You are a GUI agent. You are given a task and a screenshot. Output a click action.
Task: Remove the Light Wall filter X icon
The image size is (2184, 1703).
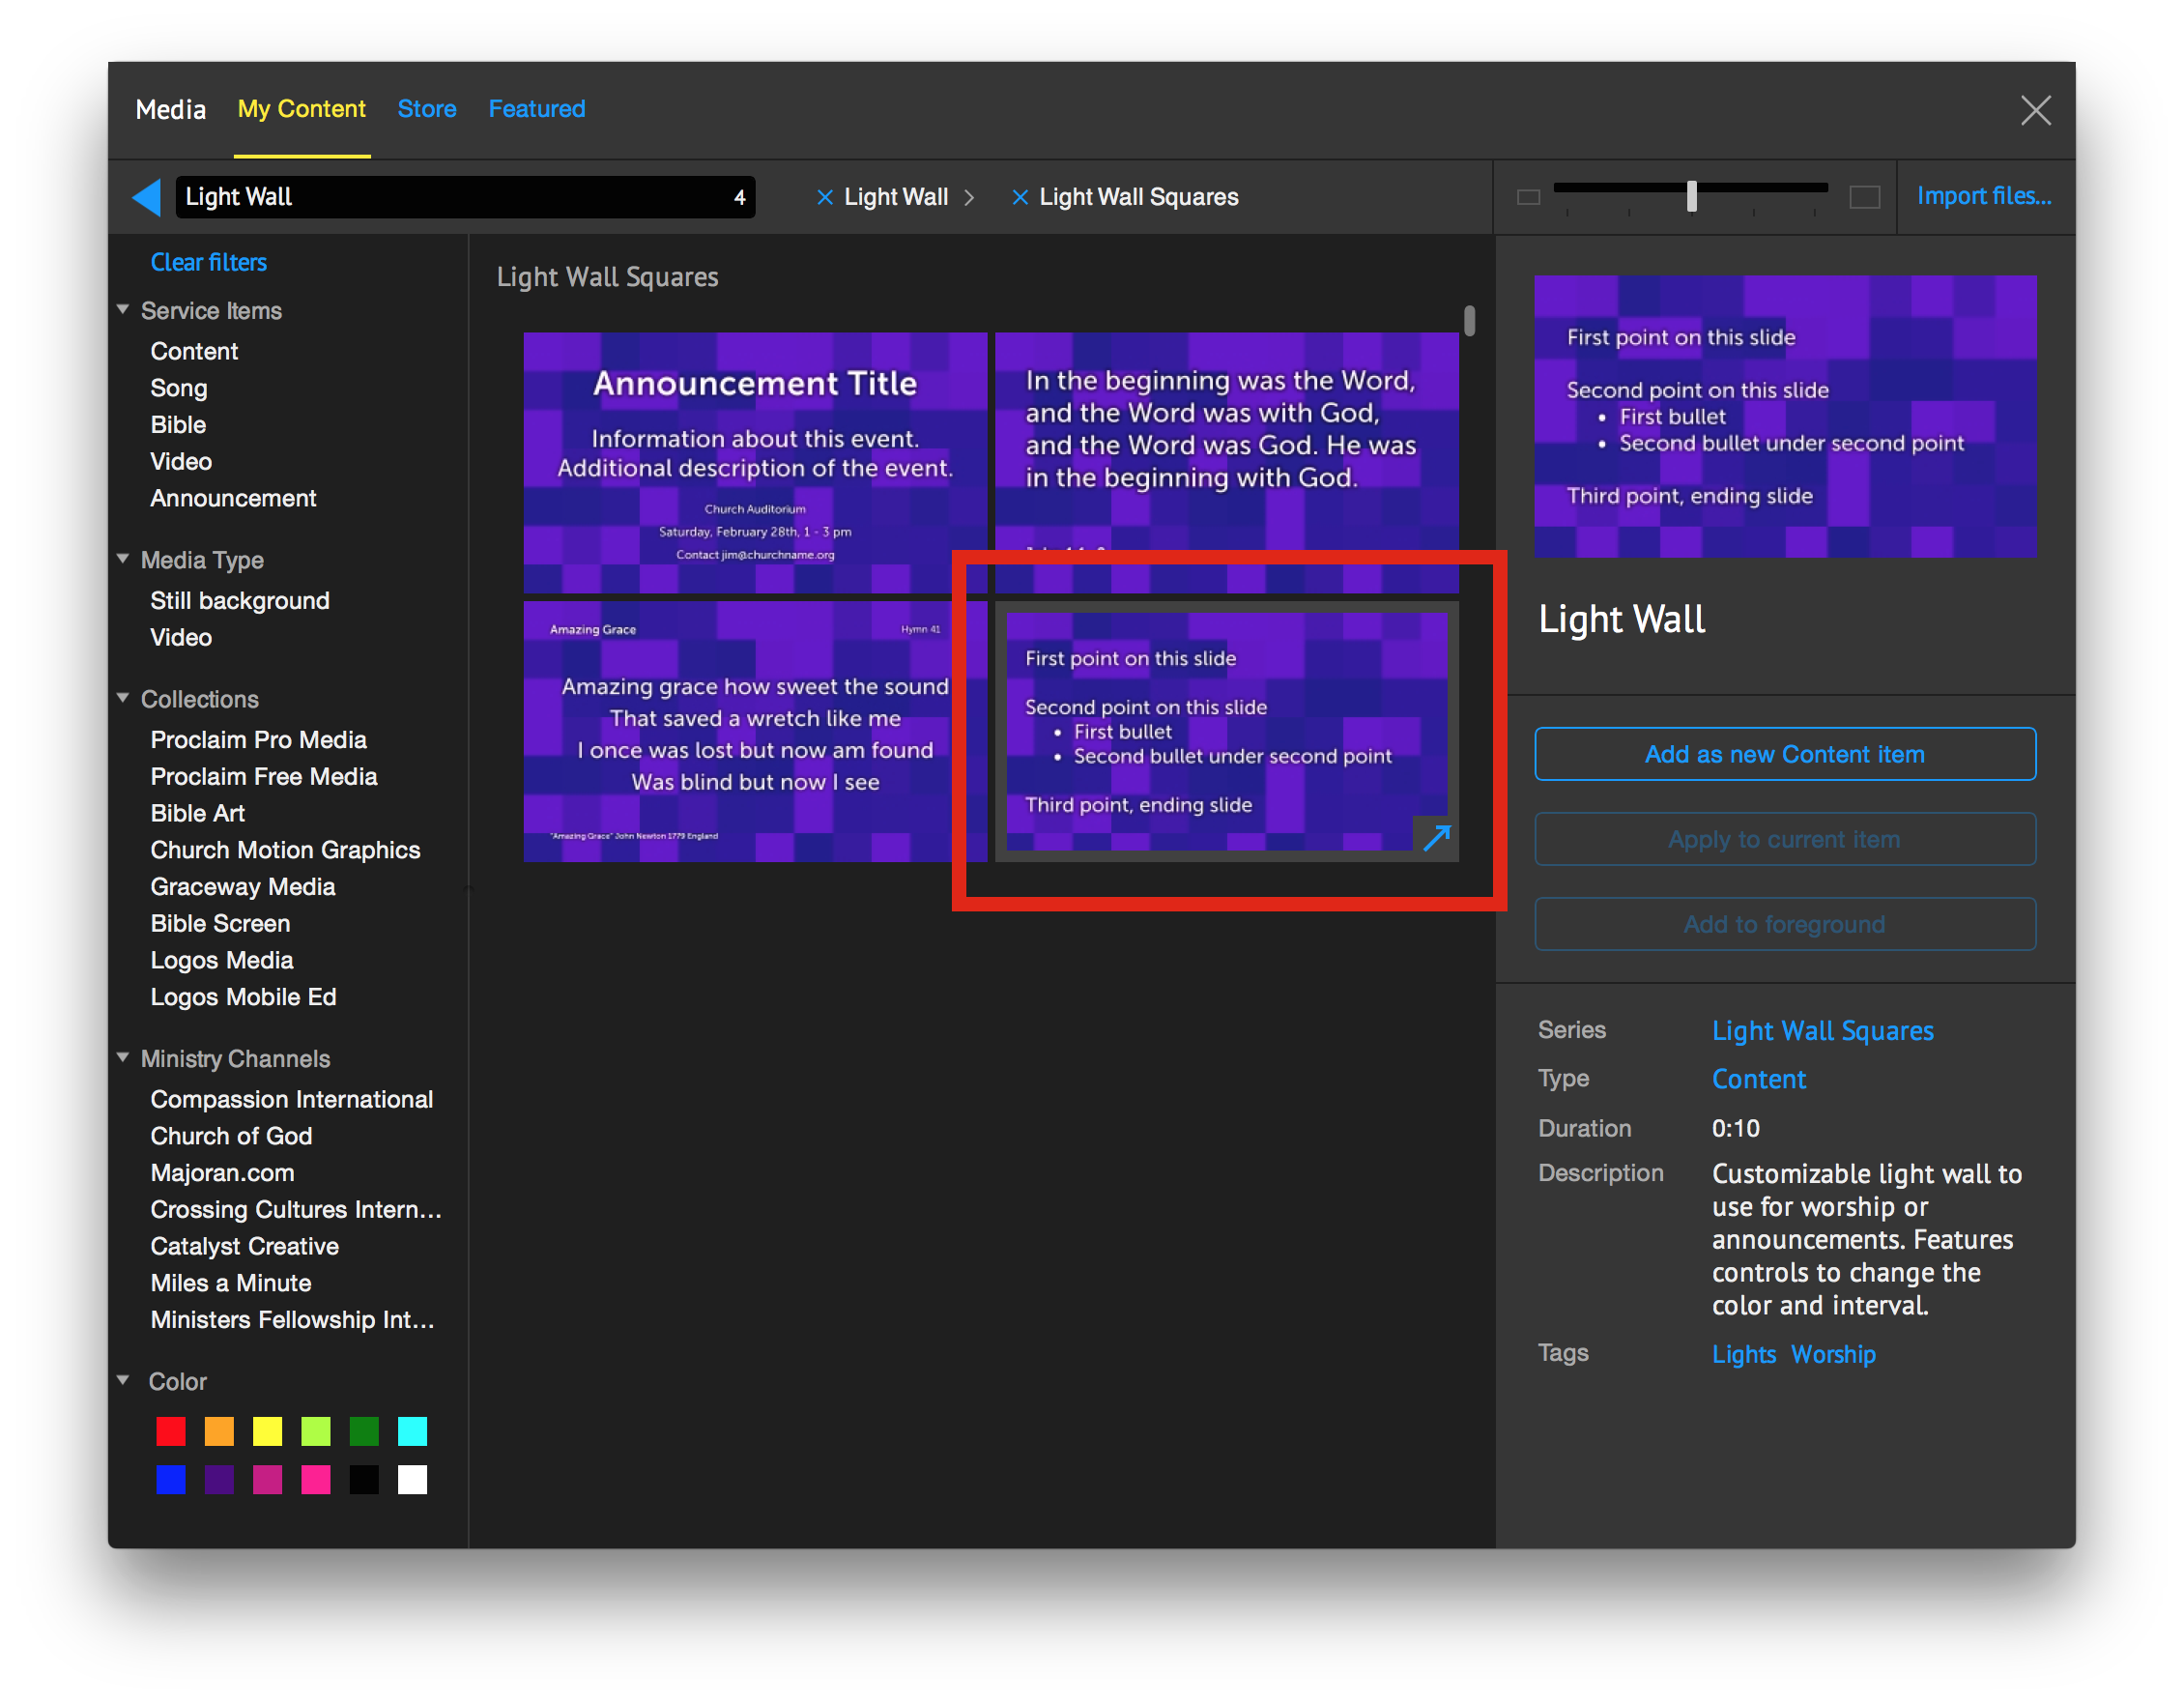(825, 197)
